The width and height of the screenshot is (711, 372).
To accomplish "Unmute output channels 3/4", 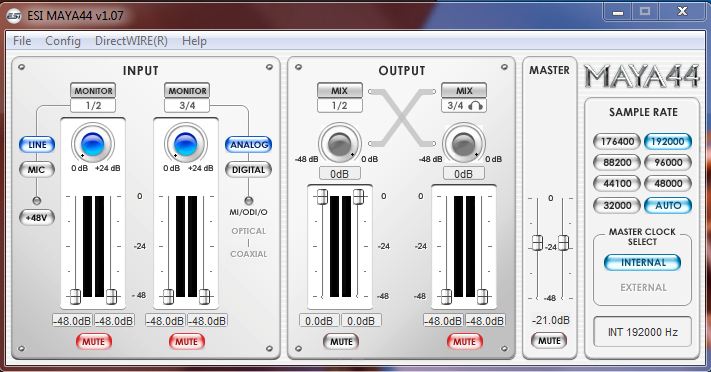I will tap(465, 342).
